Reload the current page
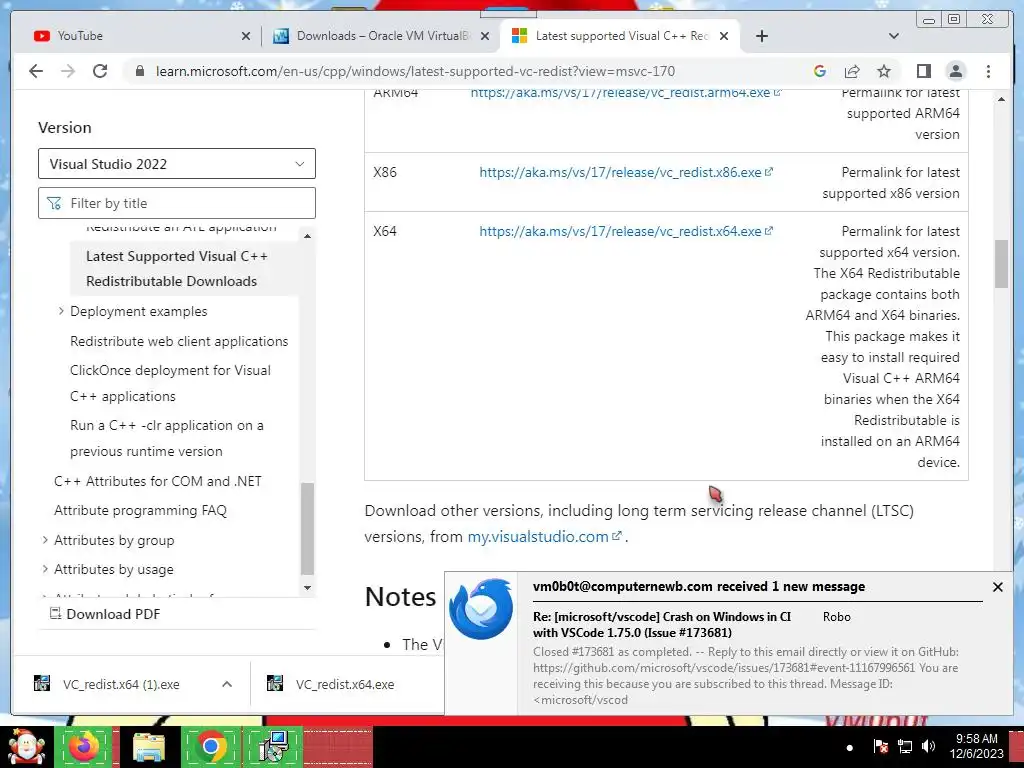The height and width of the screenshot is (768, 1024). click(x=100, y=71)
